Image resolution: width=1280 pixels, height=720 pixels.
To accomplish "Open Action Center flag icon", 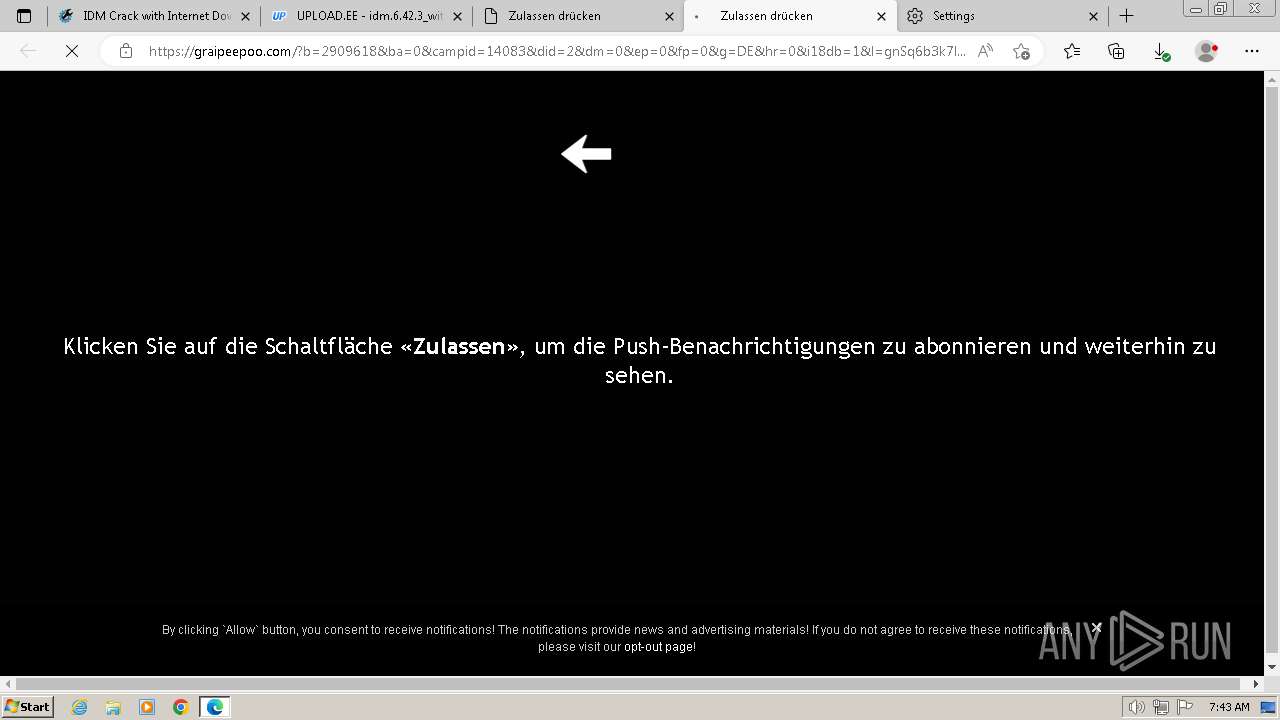I will 1185,707.
